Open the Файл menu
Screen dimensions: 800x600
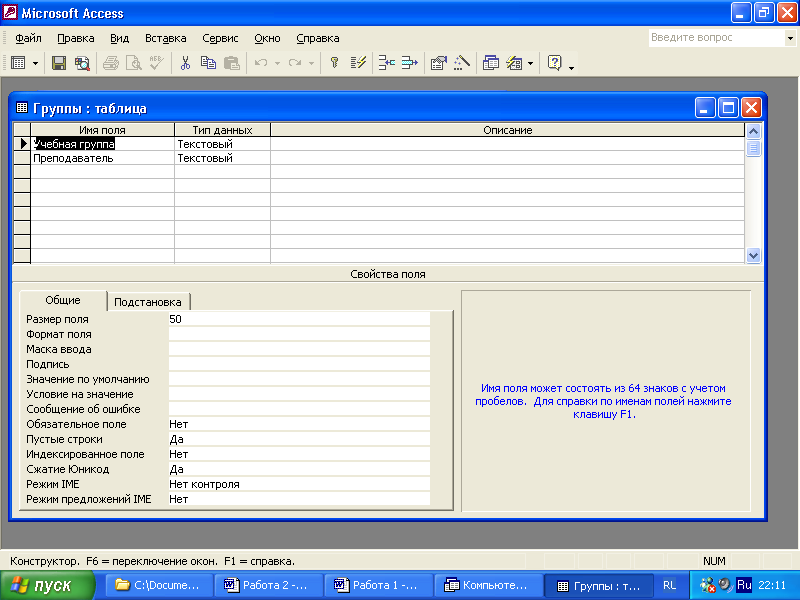coord(28,38)
